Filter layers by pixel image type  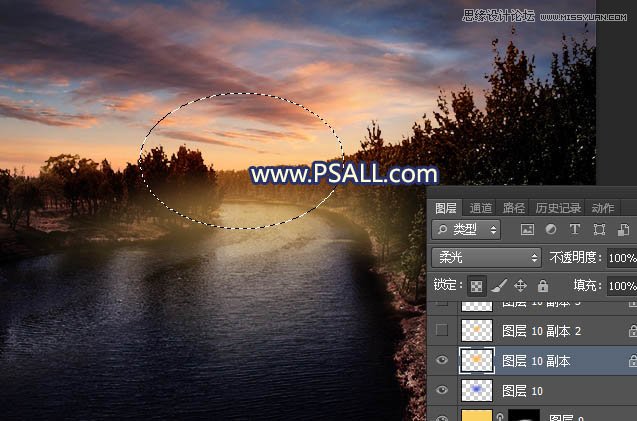(527, 230)
